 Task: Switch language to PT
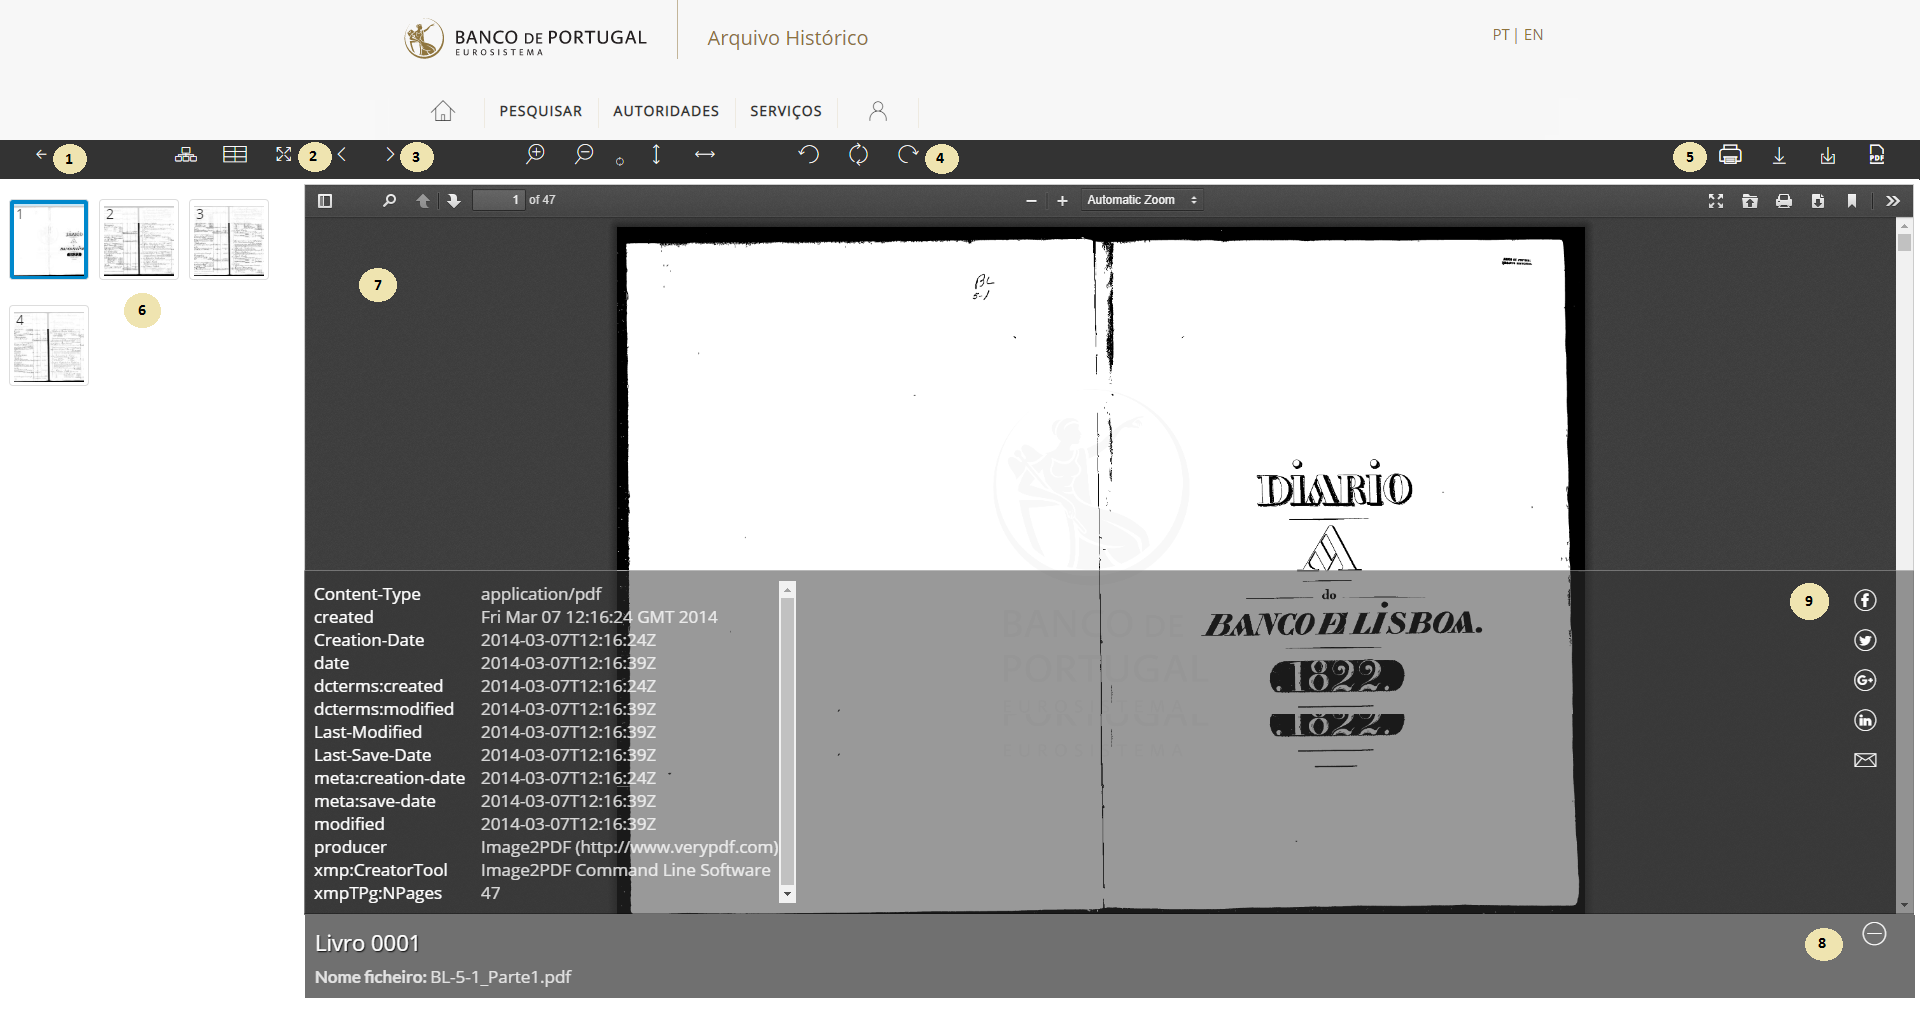1501,35
